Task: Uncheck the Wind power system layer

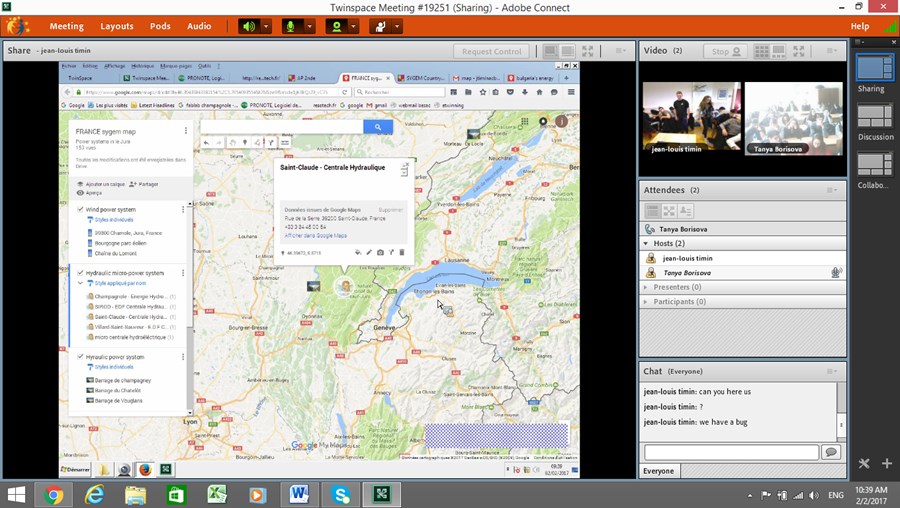Action: tap(80, 210)
